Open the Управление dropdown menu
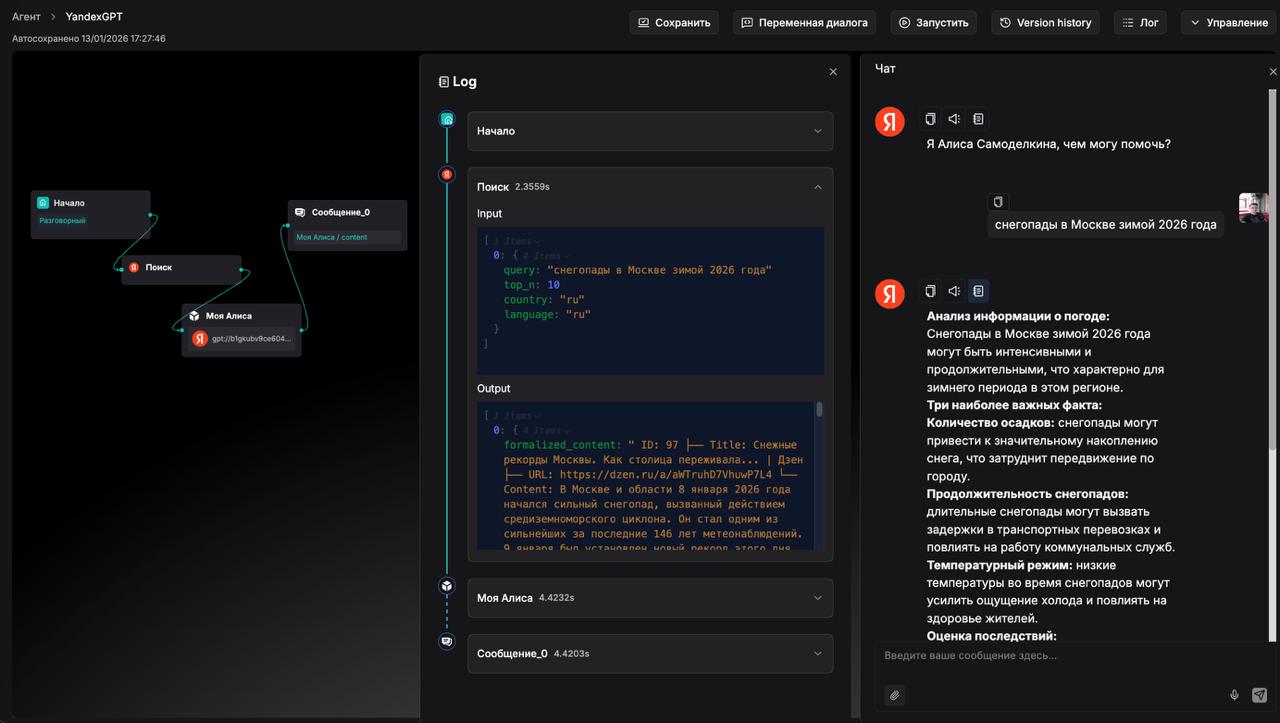1280x723 pixels. (x=1228, y=22)
